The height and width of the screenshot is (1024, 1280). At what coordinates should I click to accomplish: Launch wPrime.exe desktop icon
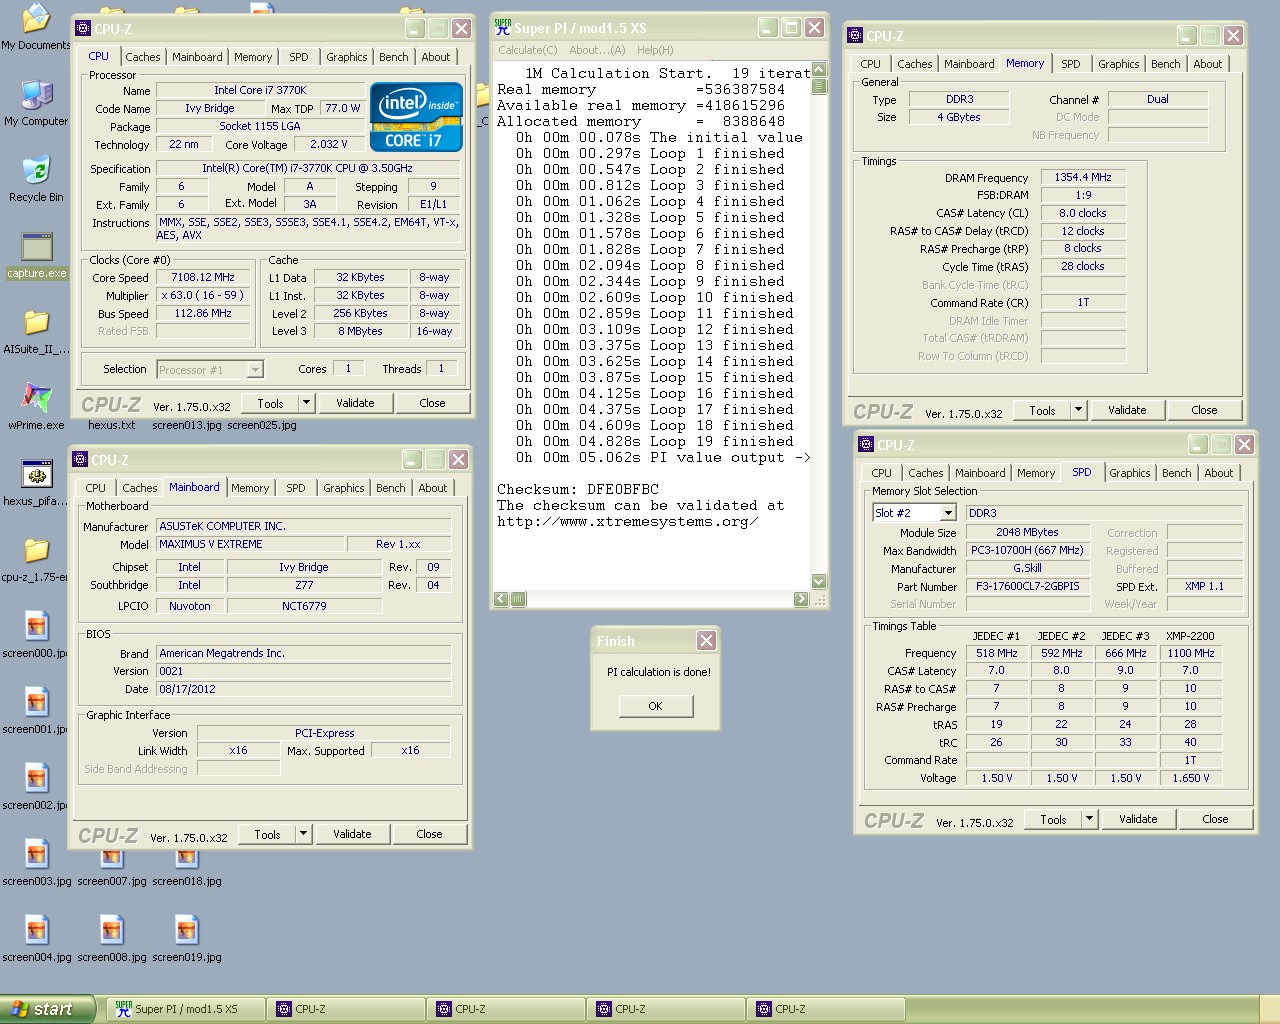pyautogui.click(x=36, y=407)
